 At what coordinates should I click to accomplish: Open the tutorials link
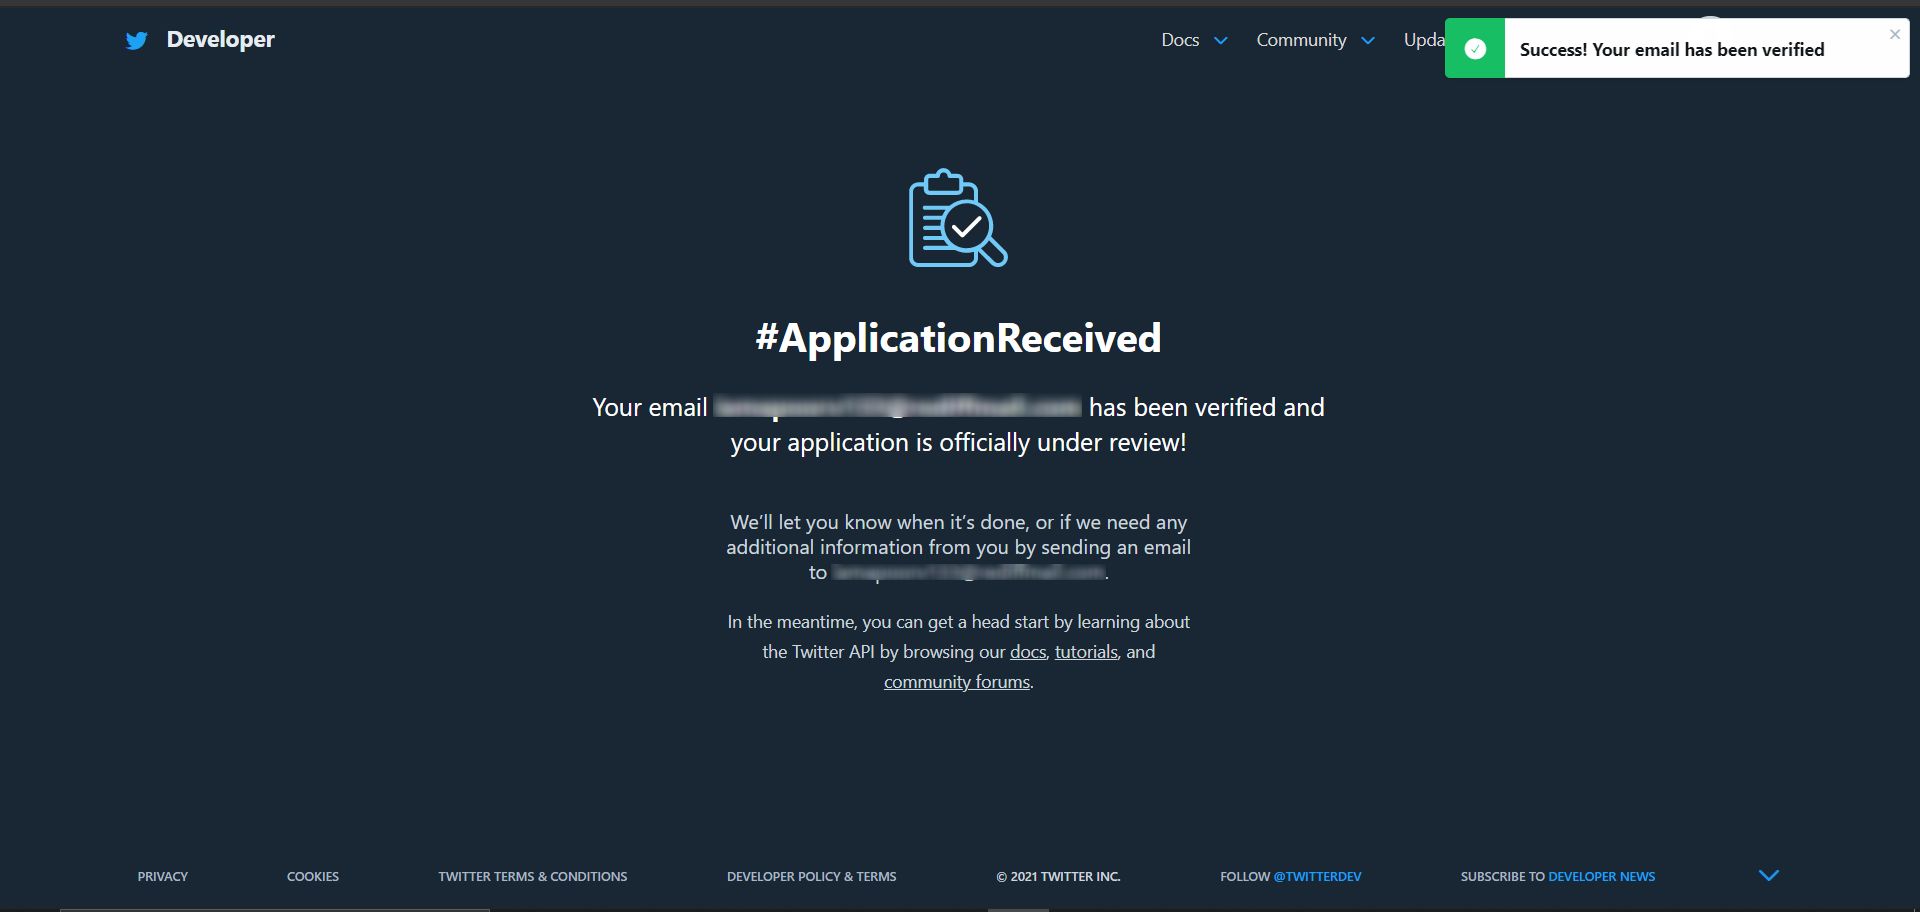pyautogui.click(x=1086, y=652)
